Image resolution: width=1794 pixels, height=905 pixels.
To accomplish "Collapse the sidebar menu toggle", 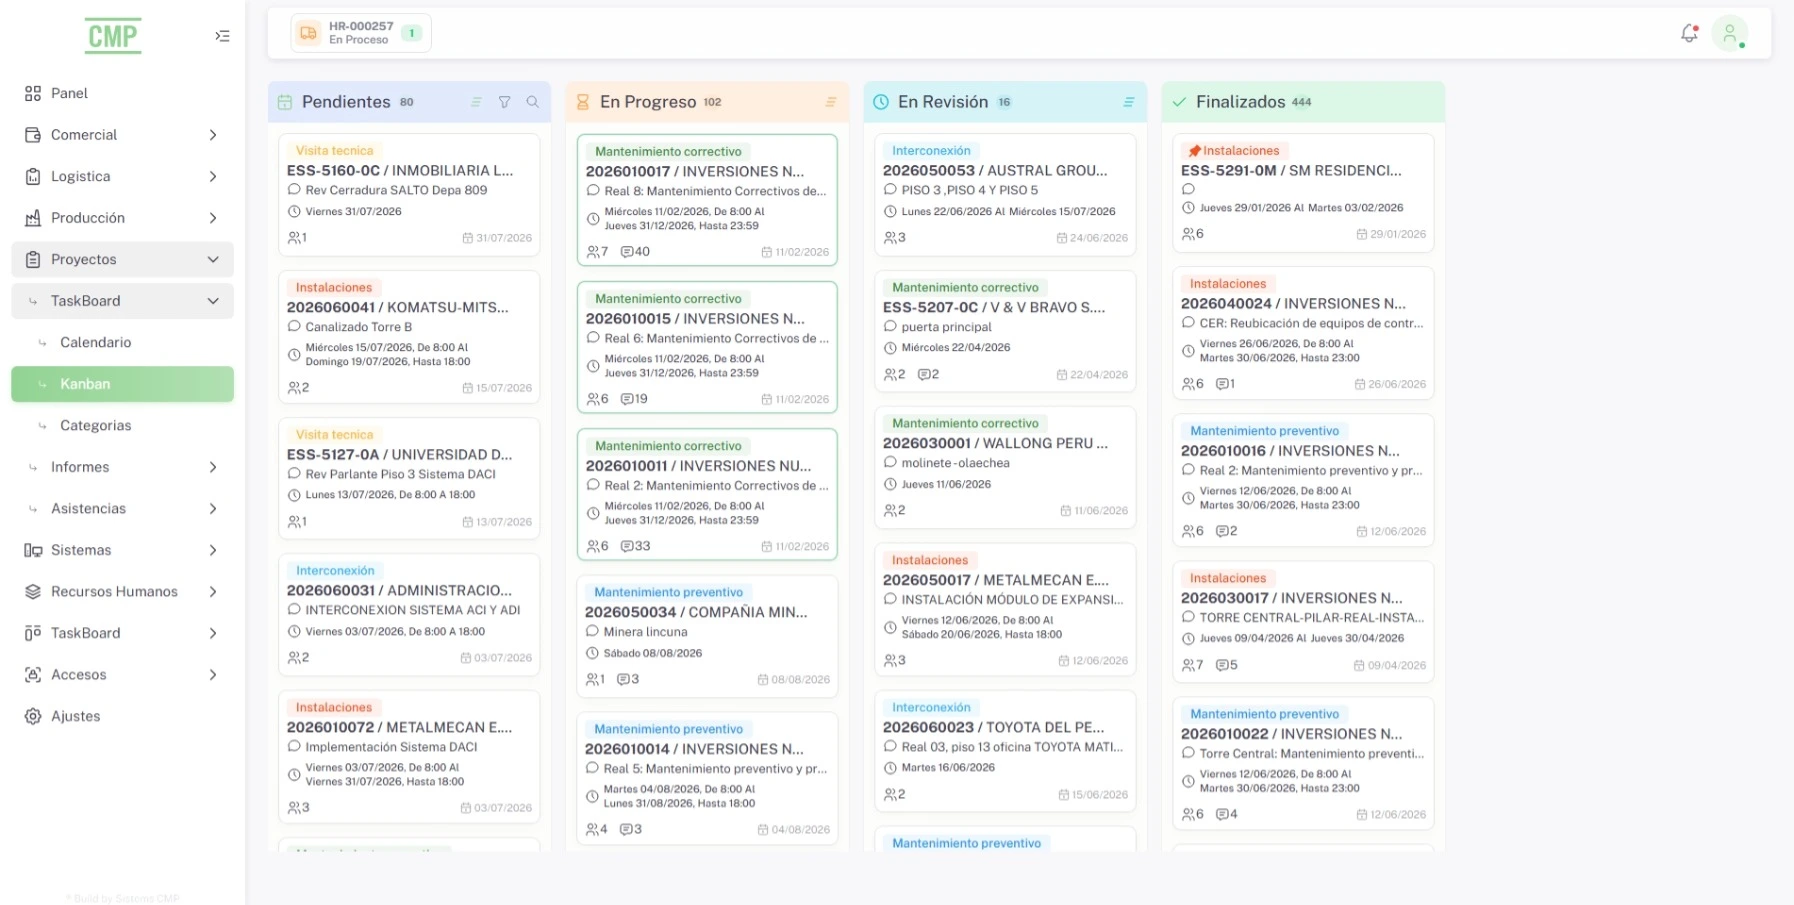I will (x=222, y=36).
